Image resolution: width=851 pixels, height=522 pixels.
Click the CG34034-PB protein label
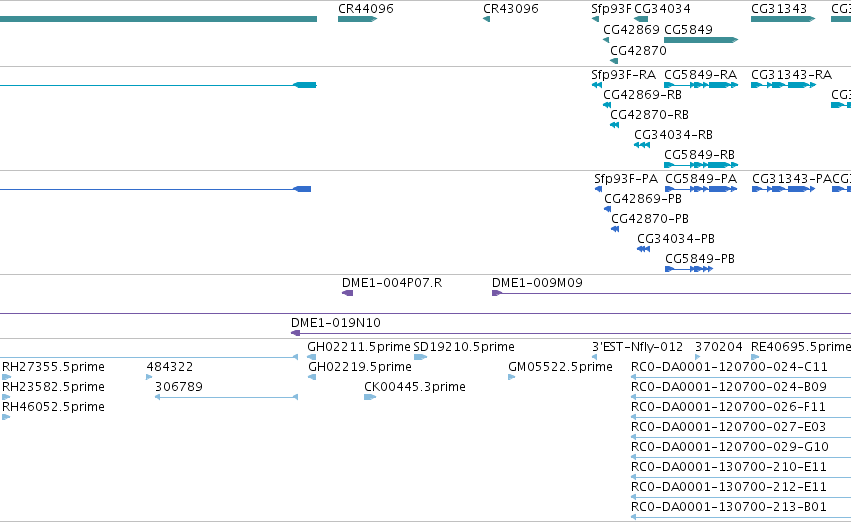pos(676,239)
